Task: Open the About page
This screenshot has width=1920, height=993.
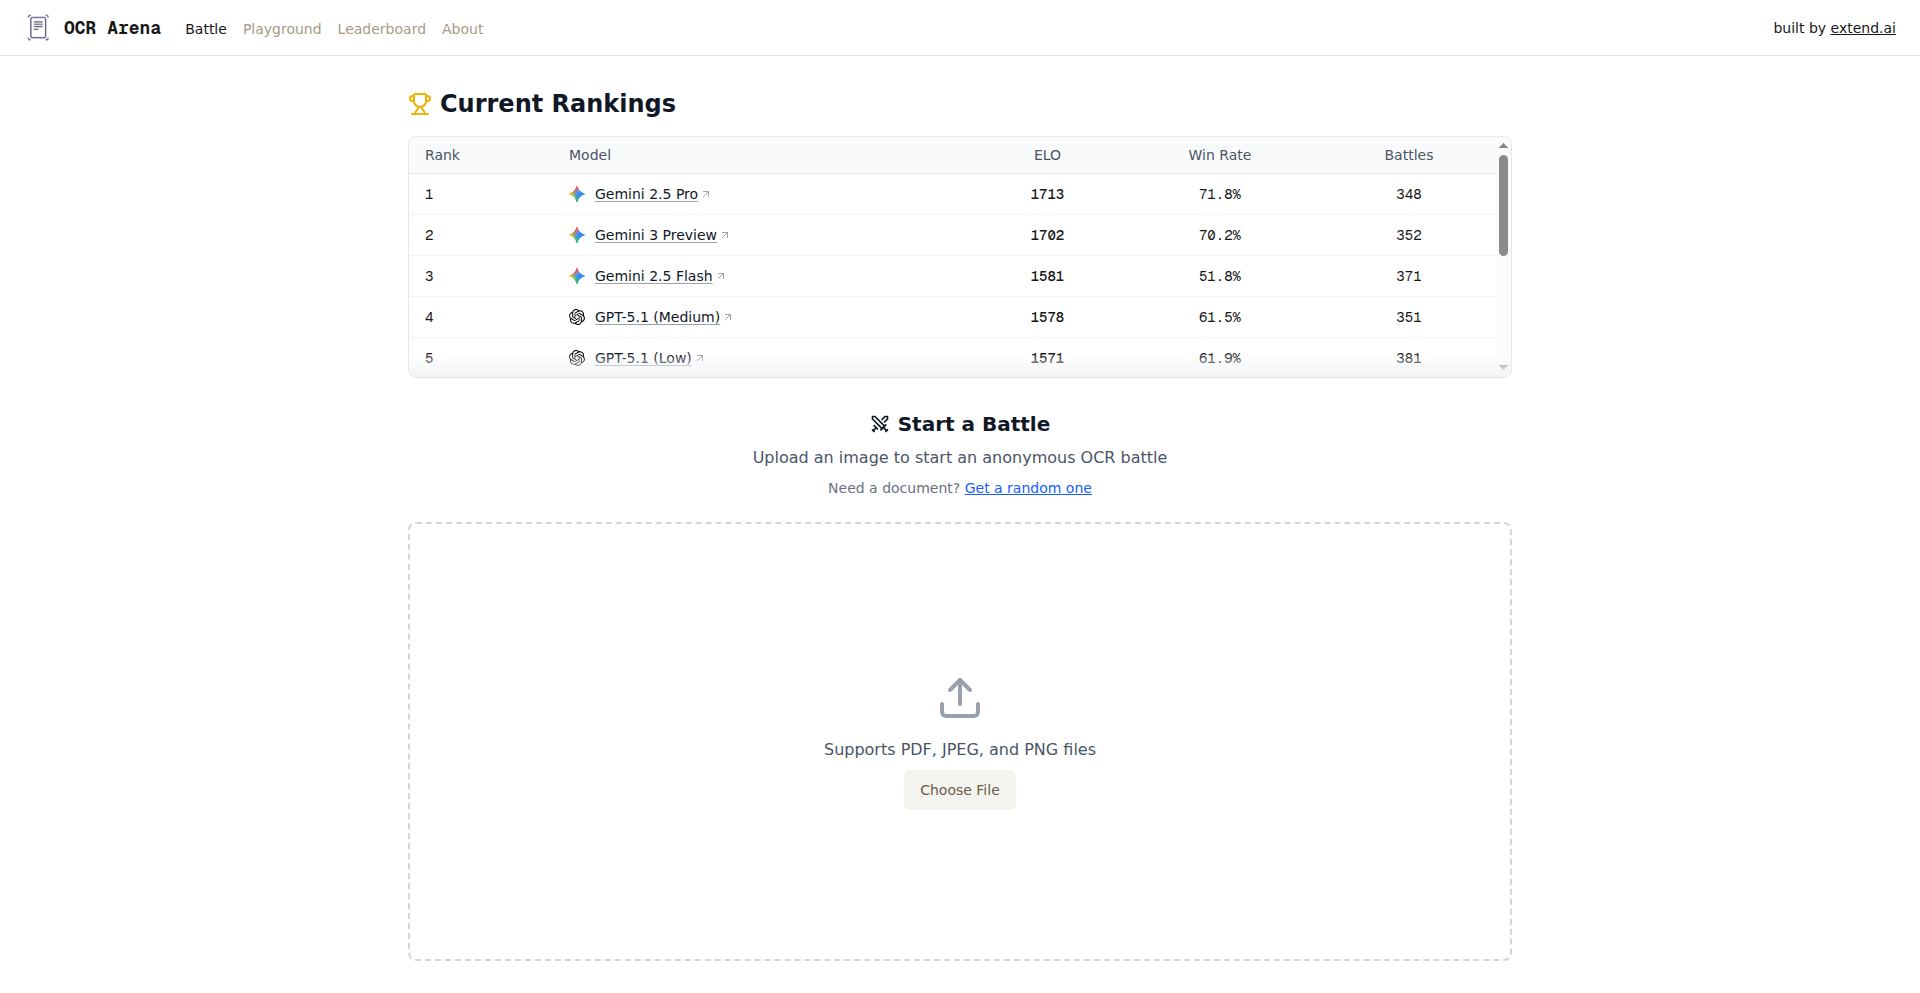Action: click(462, 29)
